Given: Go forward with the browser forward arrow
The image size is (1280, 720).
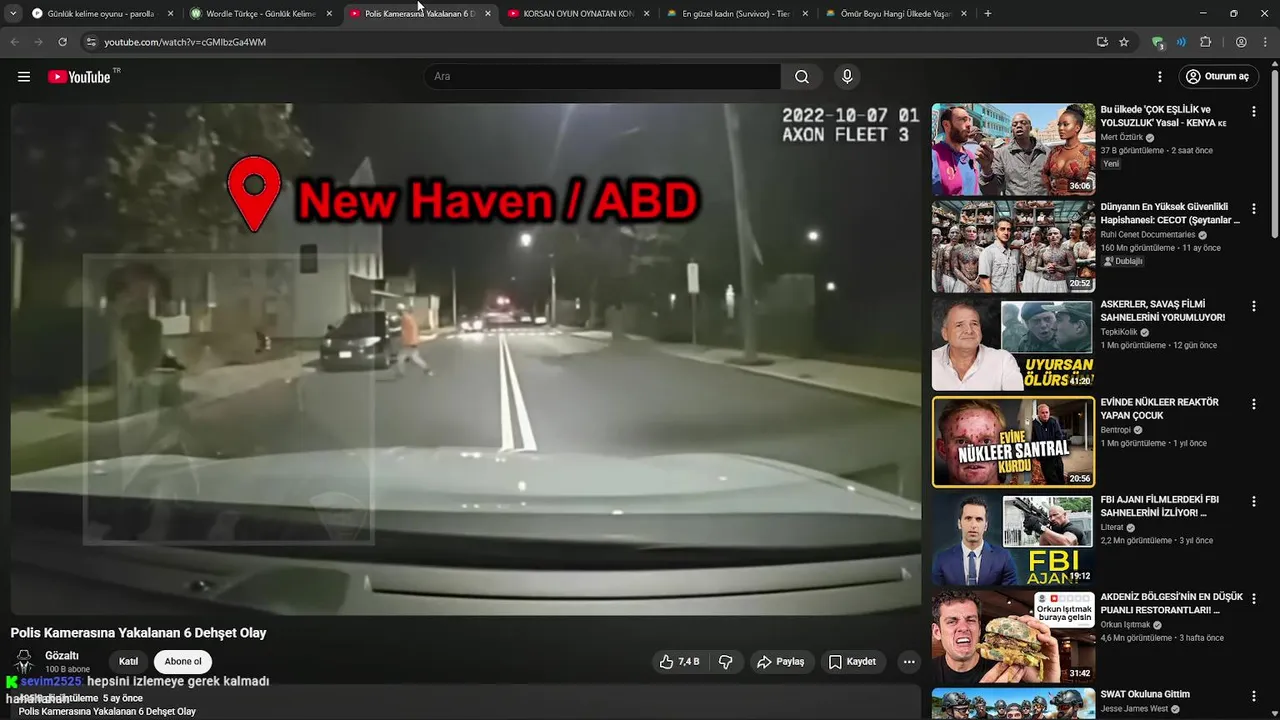Looking at the screenshot, I should (38, 42).
